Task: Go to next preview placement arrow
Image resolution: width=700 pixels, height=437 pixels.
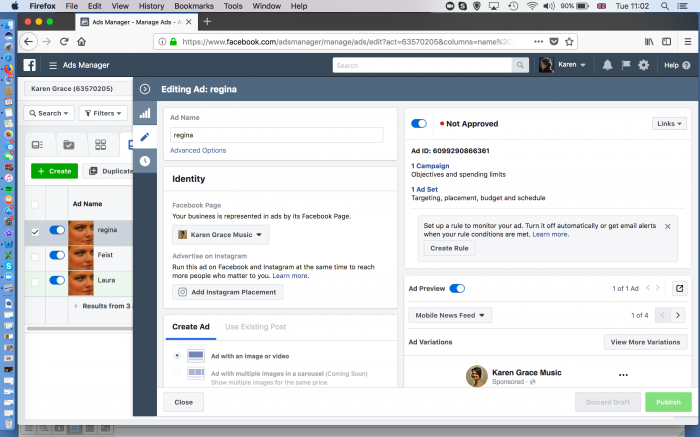Action: coord(678,315)
